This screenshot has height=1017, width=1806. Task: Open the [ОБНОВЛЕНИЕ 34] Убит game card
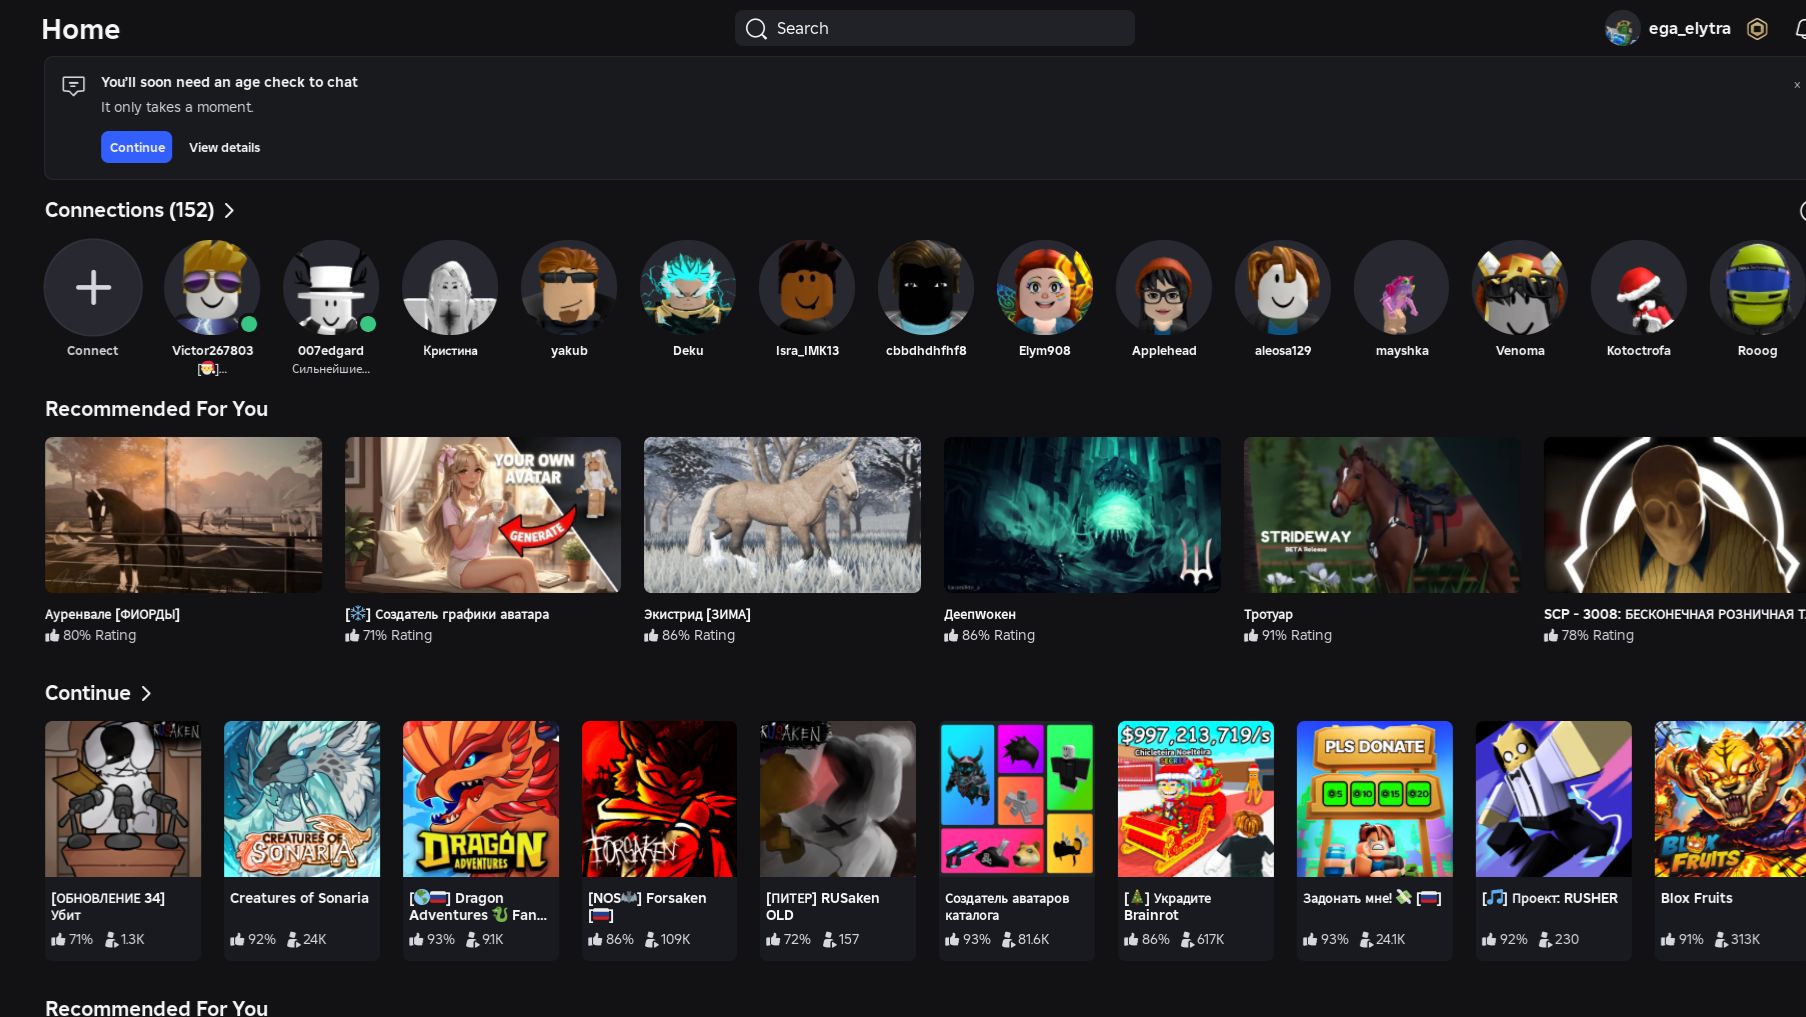tap(123, 840)
